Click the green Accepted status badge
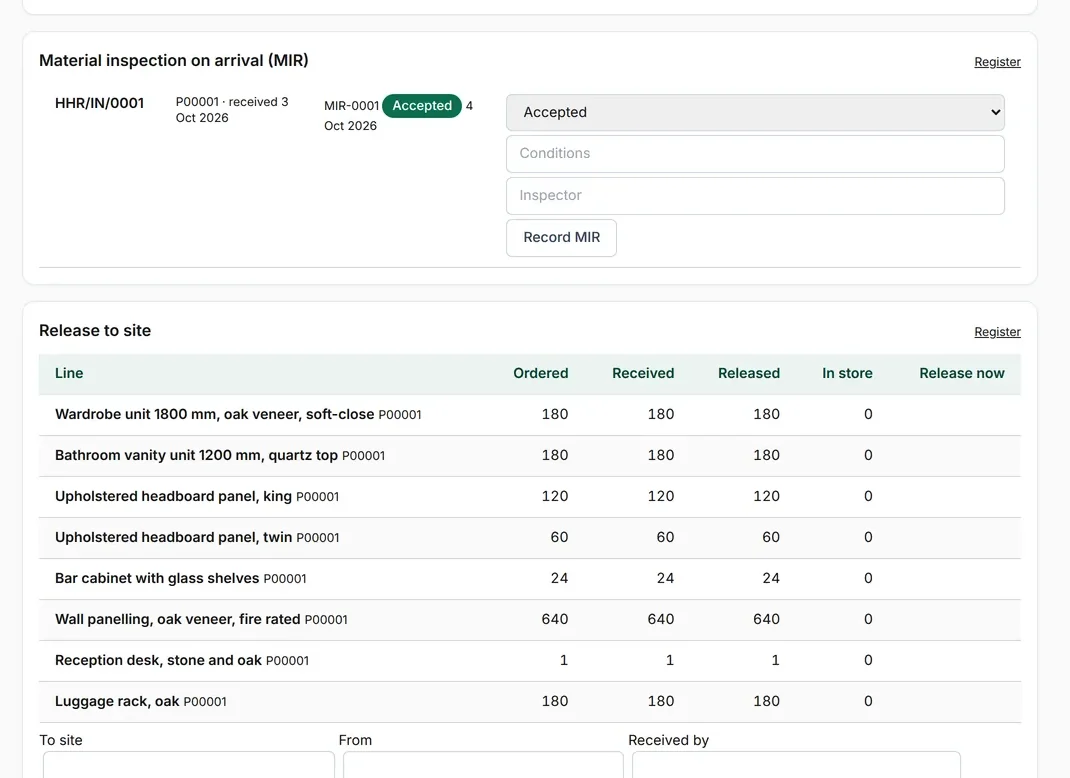This screenshot has width=1070, height=778. (x=422, y=106)
